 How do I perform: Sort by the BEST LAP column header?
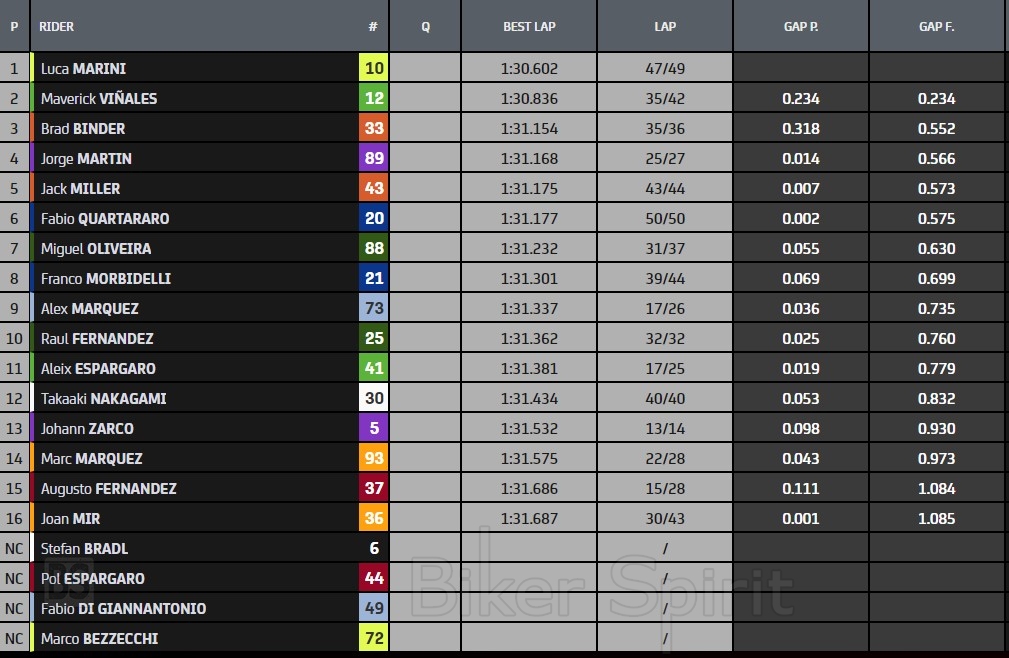click(529, 27)
